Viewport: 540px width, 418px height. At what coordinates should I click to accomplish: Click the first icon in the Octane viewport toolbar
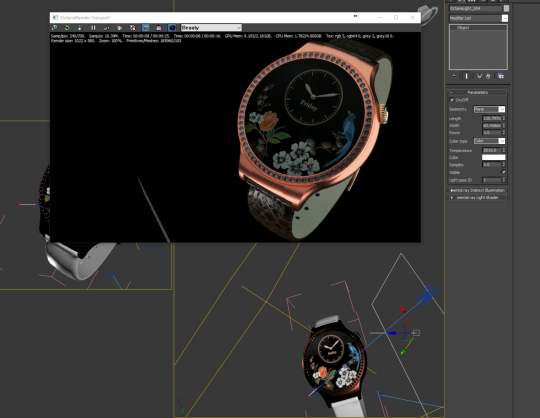pyautogui.click(x=54, y=28)
